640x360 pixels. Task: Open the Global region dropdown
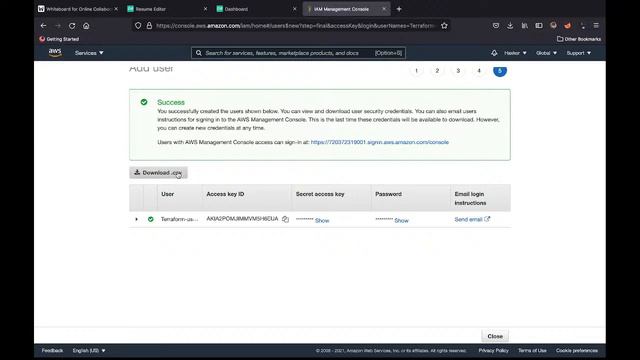click(546, 53)
